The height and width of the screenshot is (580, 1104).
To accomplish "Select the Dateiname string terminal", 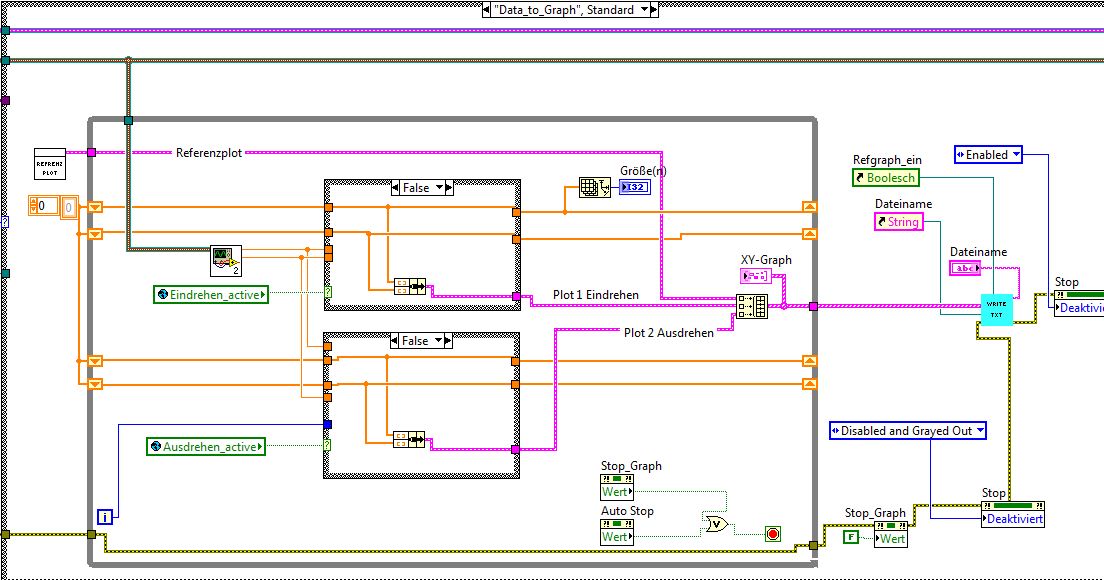I will coord(965,268).
